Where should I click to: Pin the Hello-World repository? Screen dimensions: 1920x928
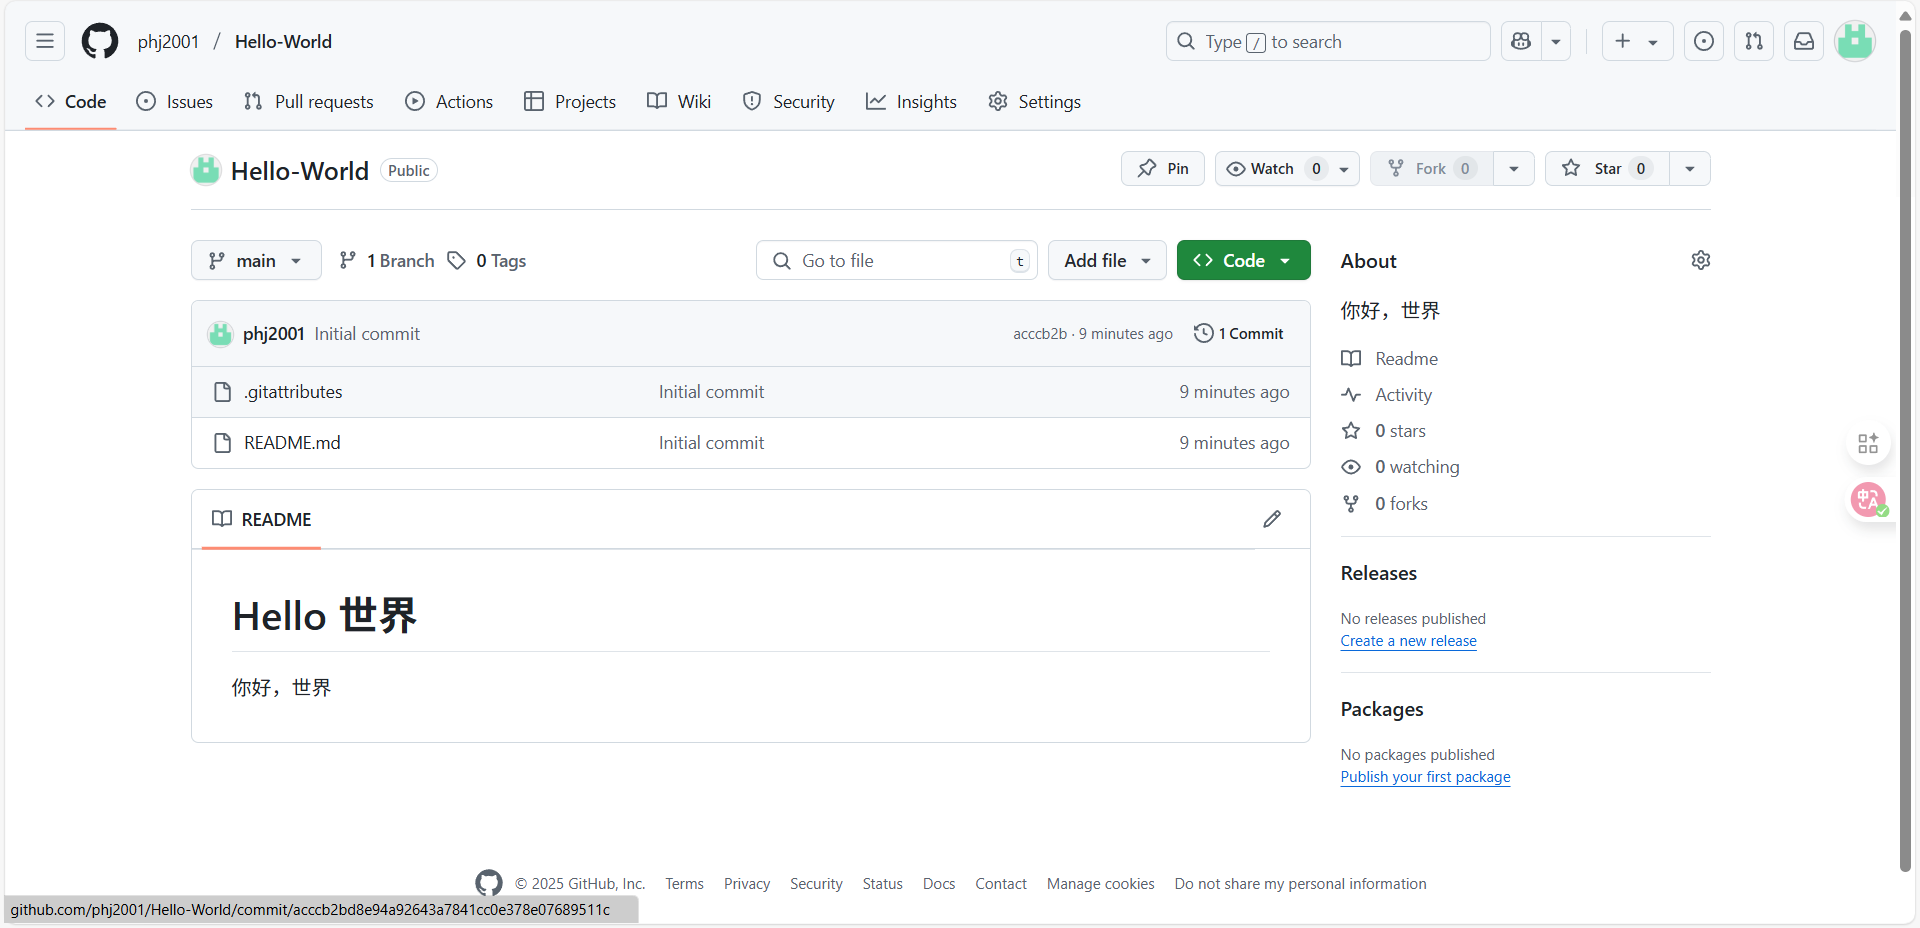tap(1162, 168)
